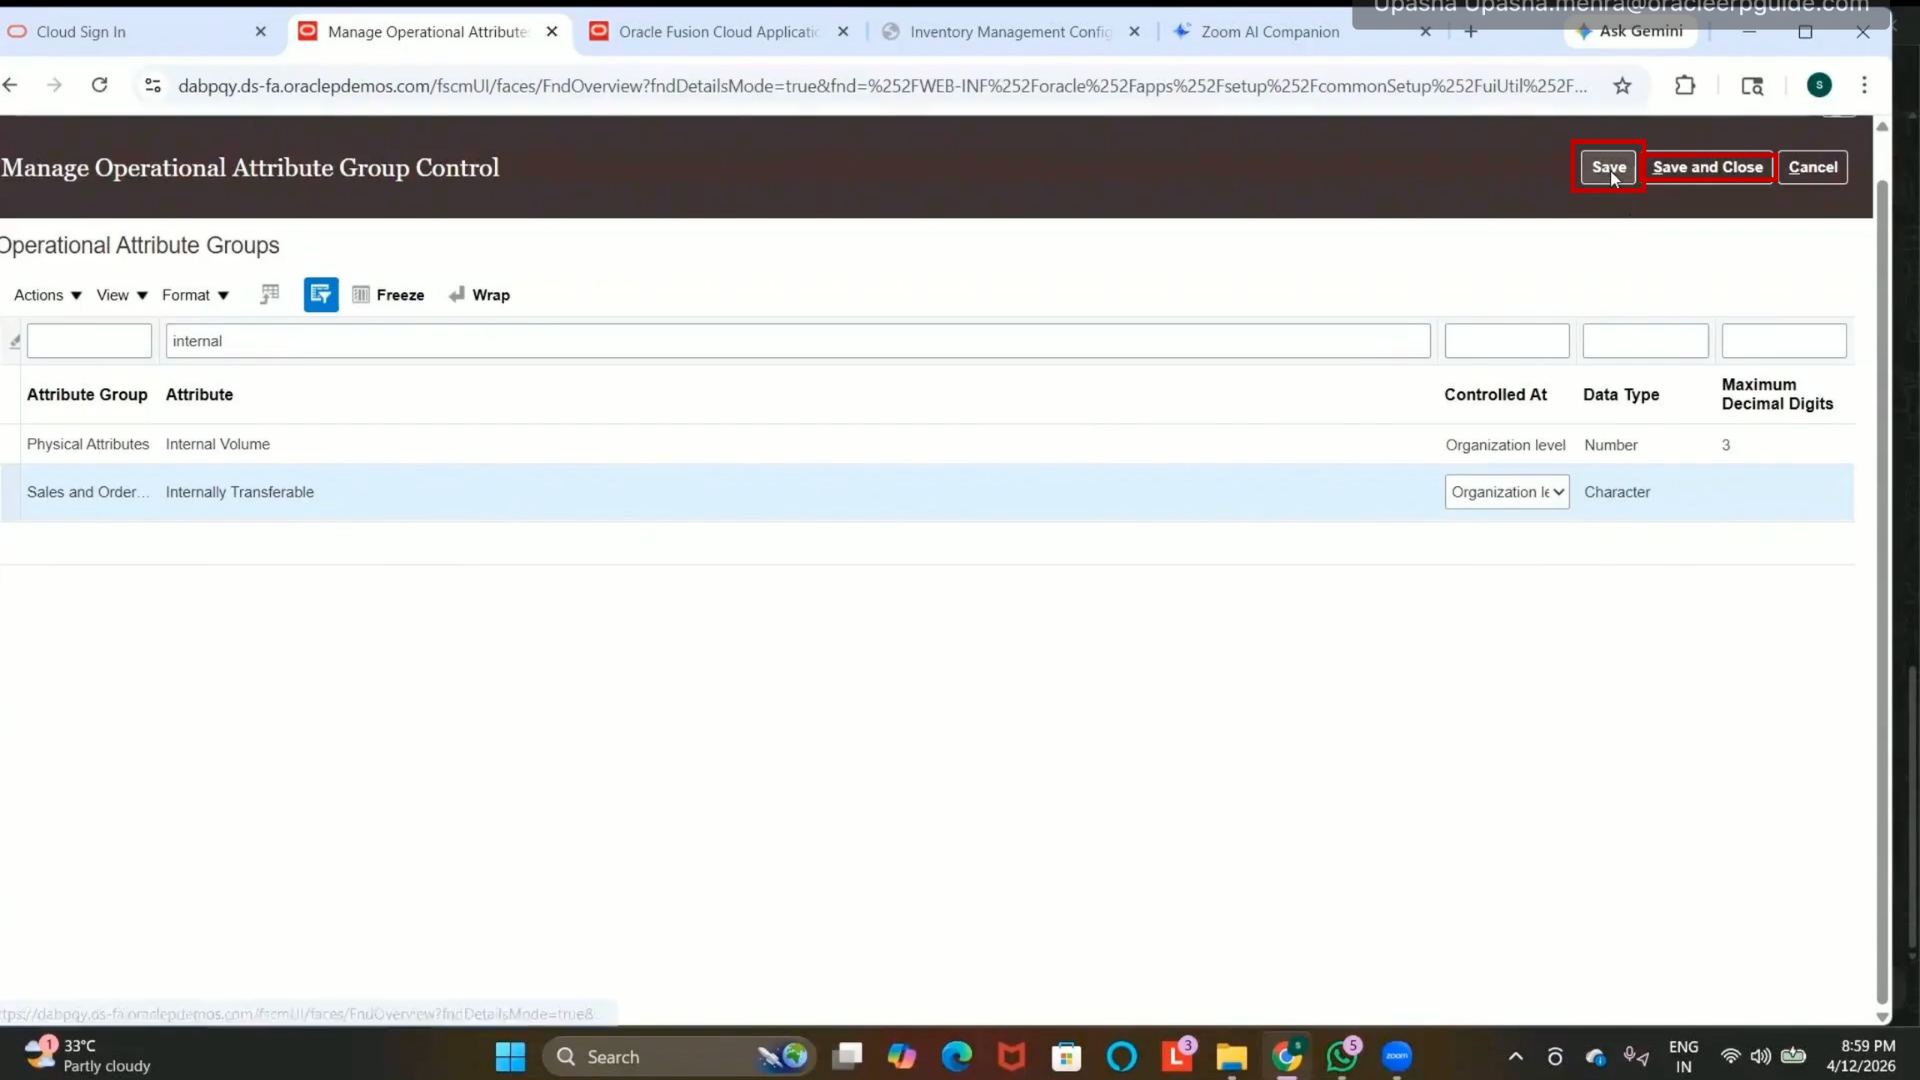This screenshot has width=1920, height=1080.
Task: Open the Chrome three-dot menu
Action: (1864, 86)
